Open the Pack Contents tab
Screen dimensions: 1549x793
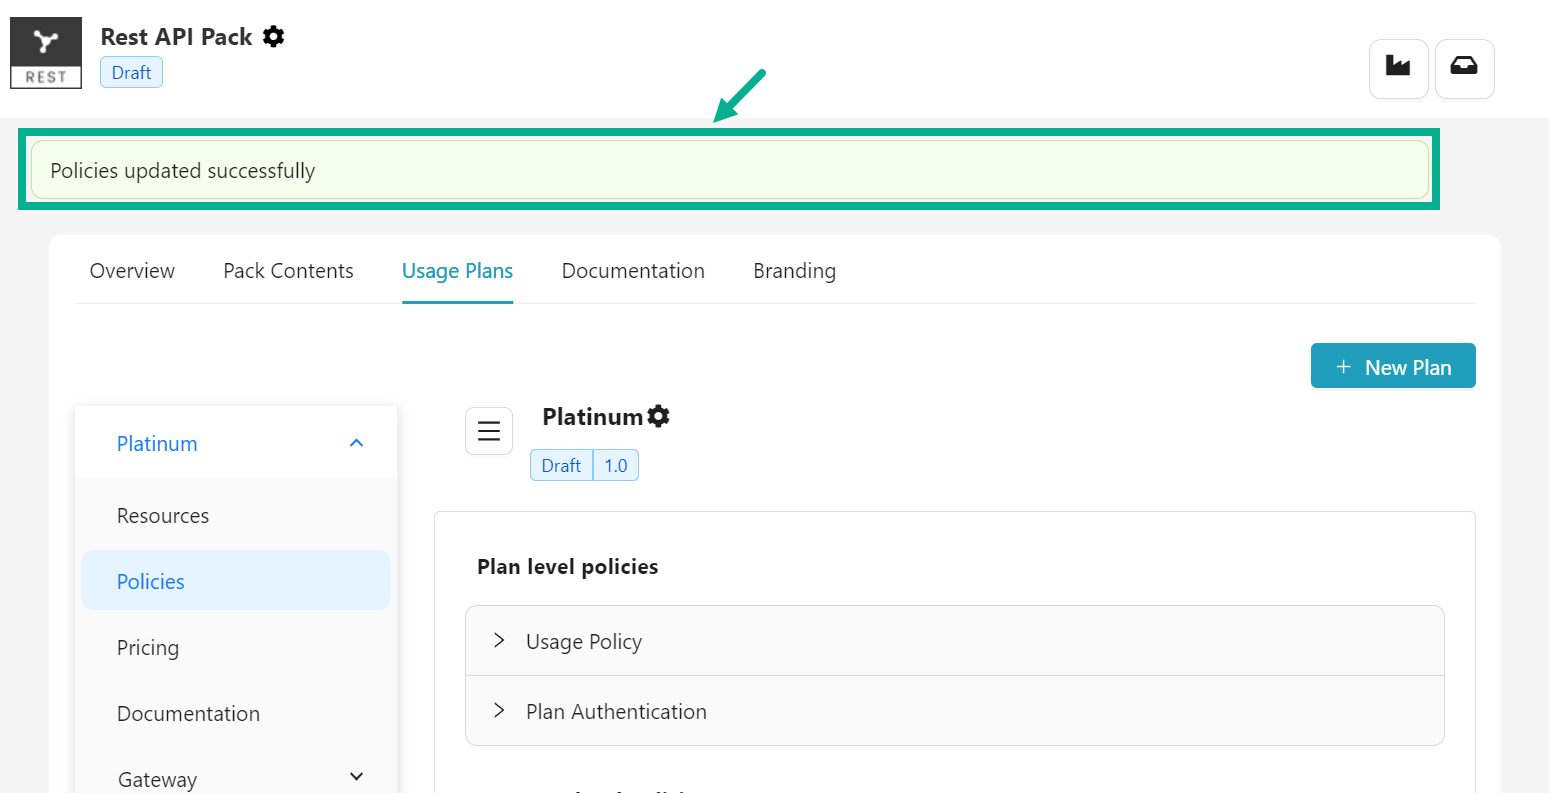[288, 271]
